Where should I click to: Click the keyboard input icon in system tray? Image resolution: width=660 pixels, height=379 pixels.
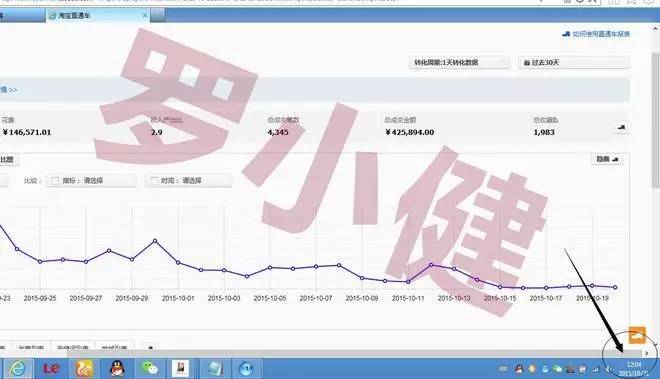pyautogui.click(x=503, y=369)
